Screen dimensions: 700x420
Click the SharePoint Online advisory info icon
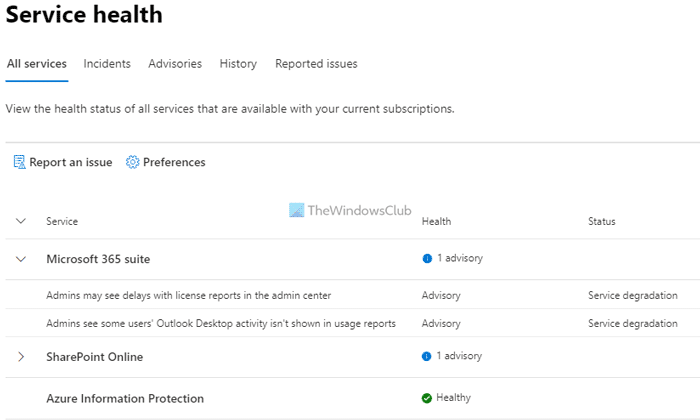[x=427, y=357]
